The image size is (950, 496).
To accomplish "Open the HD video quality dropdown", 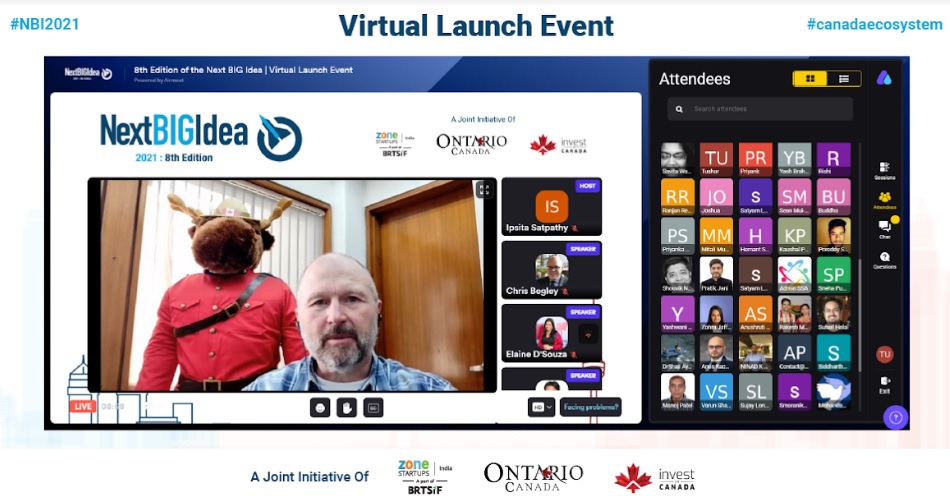I will [x=541, y=407].
